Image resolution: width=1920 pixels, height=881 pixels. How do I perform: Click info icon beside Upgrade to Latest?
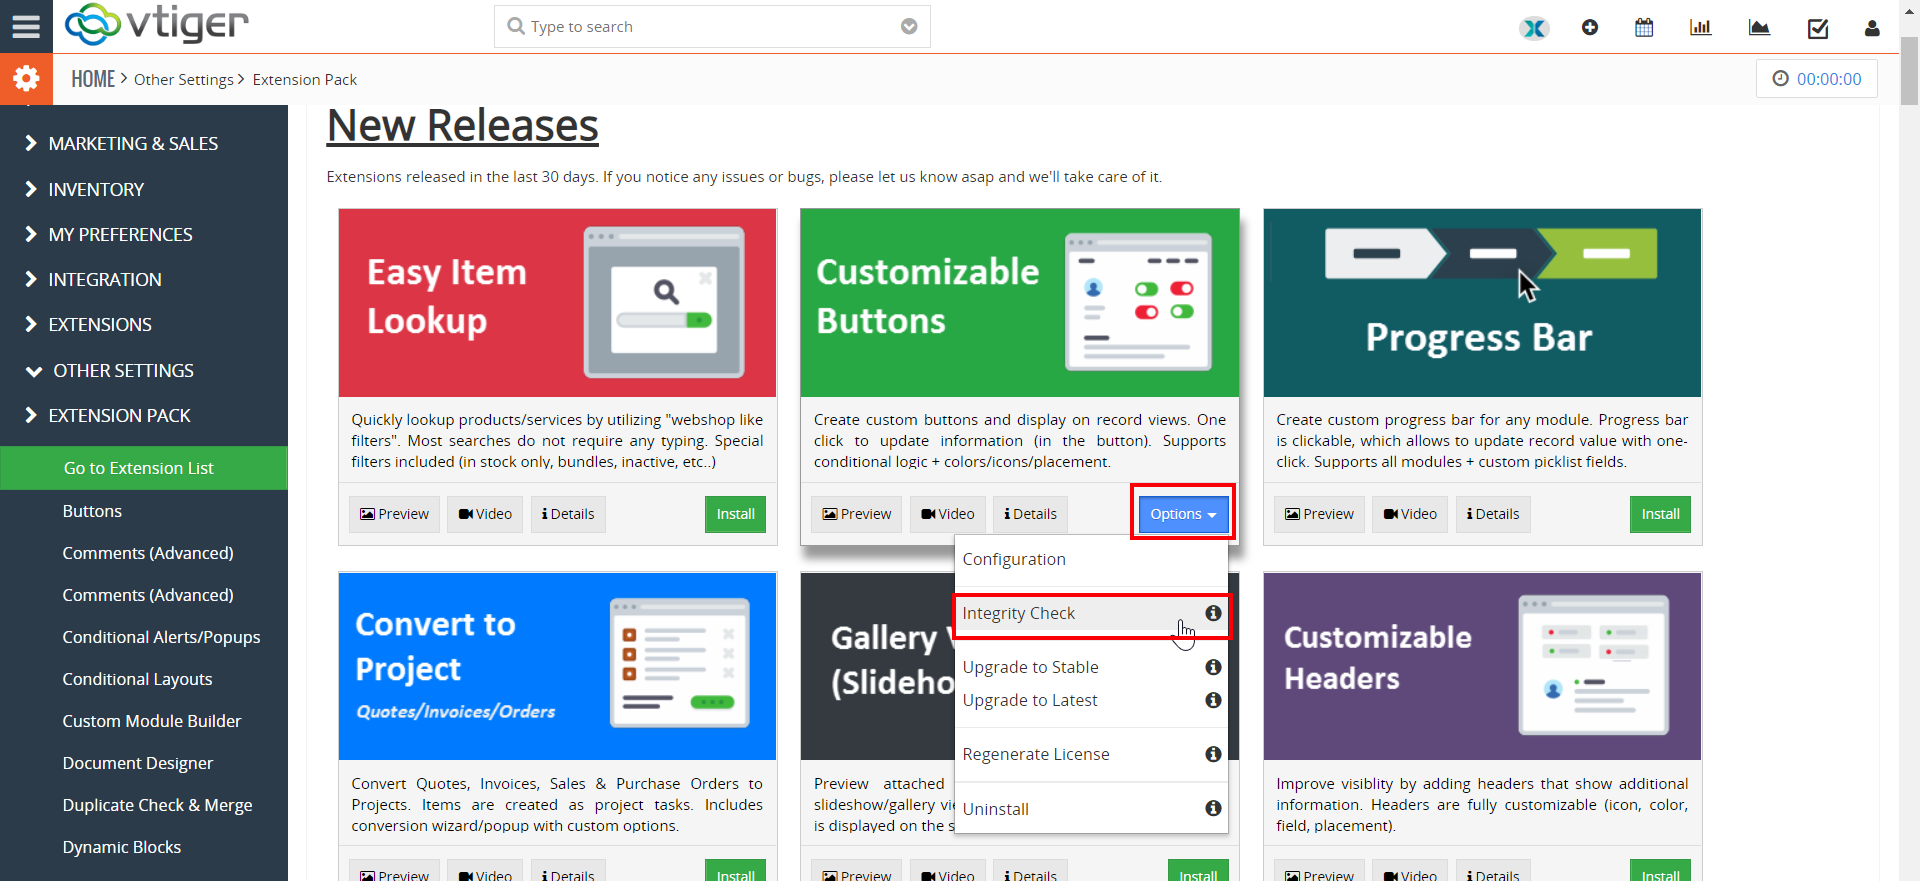[1213, 700]
